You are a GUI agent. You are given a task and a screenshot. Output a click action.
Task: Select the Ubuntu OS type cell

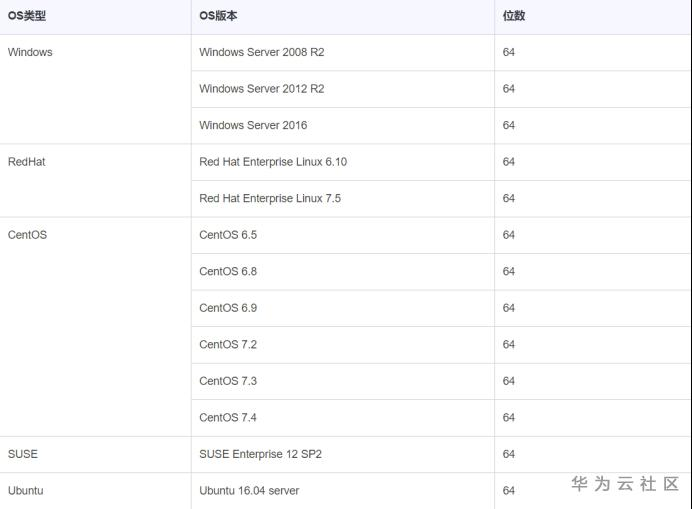coord(26,491)
